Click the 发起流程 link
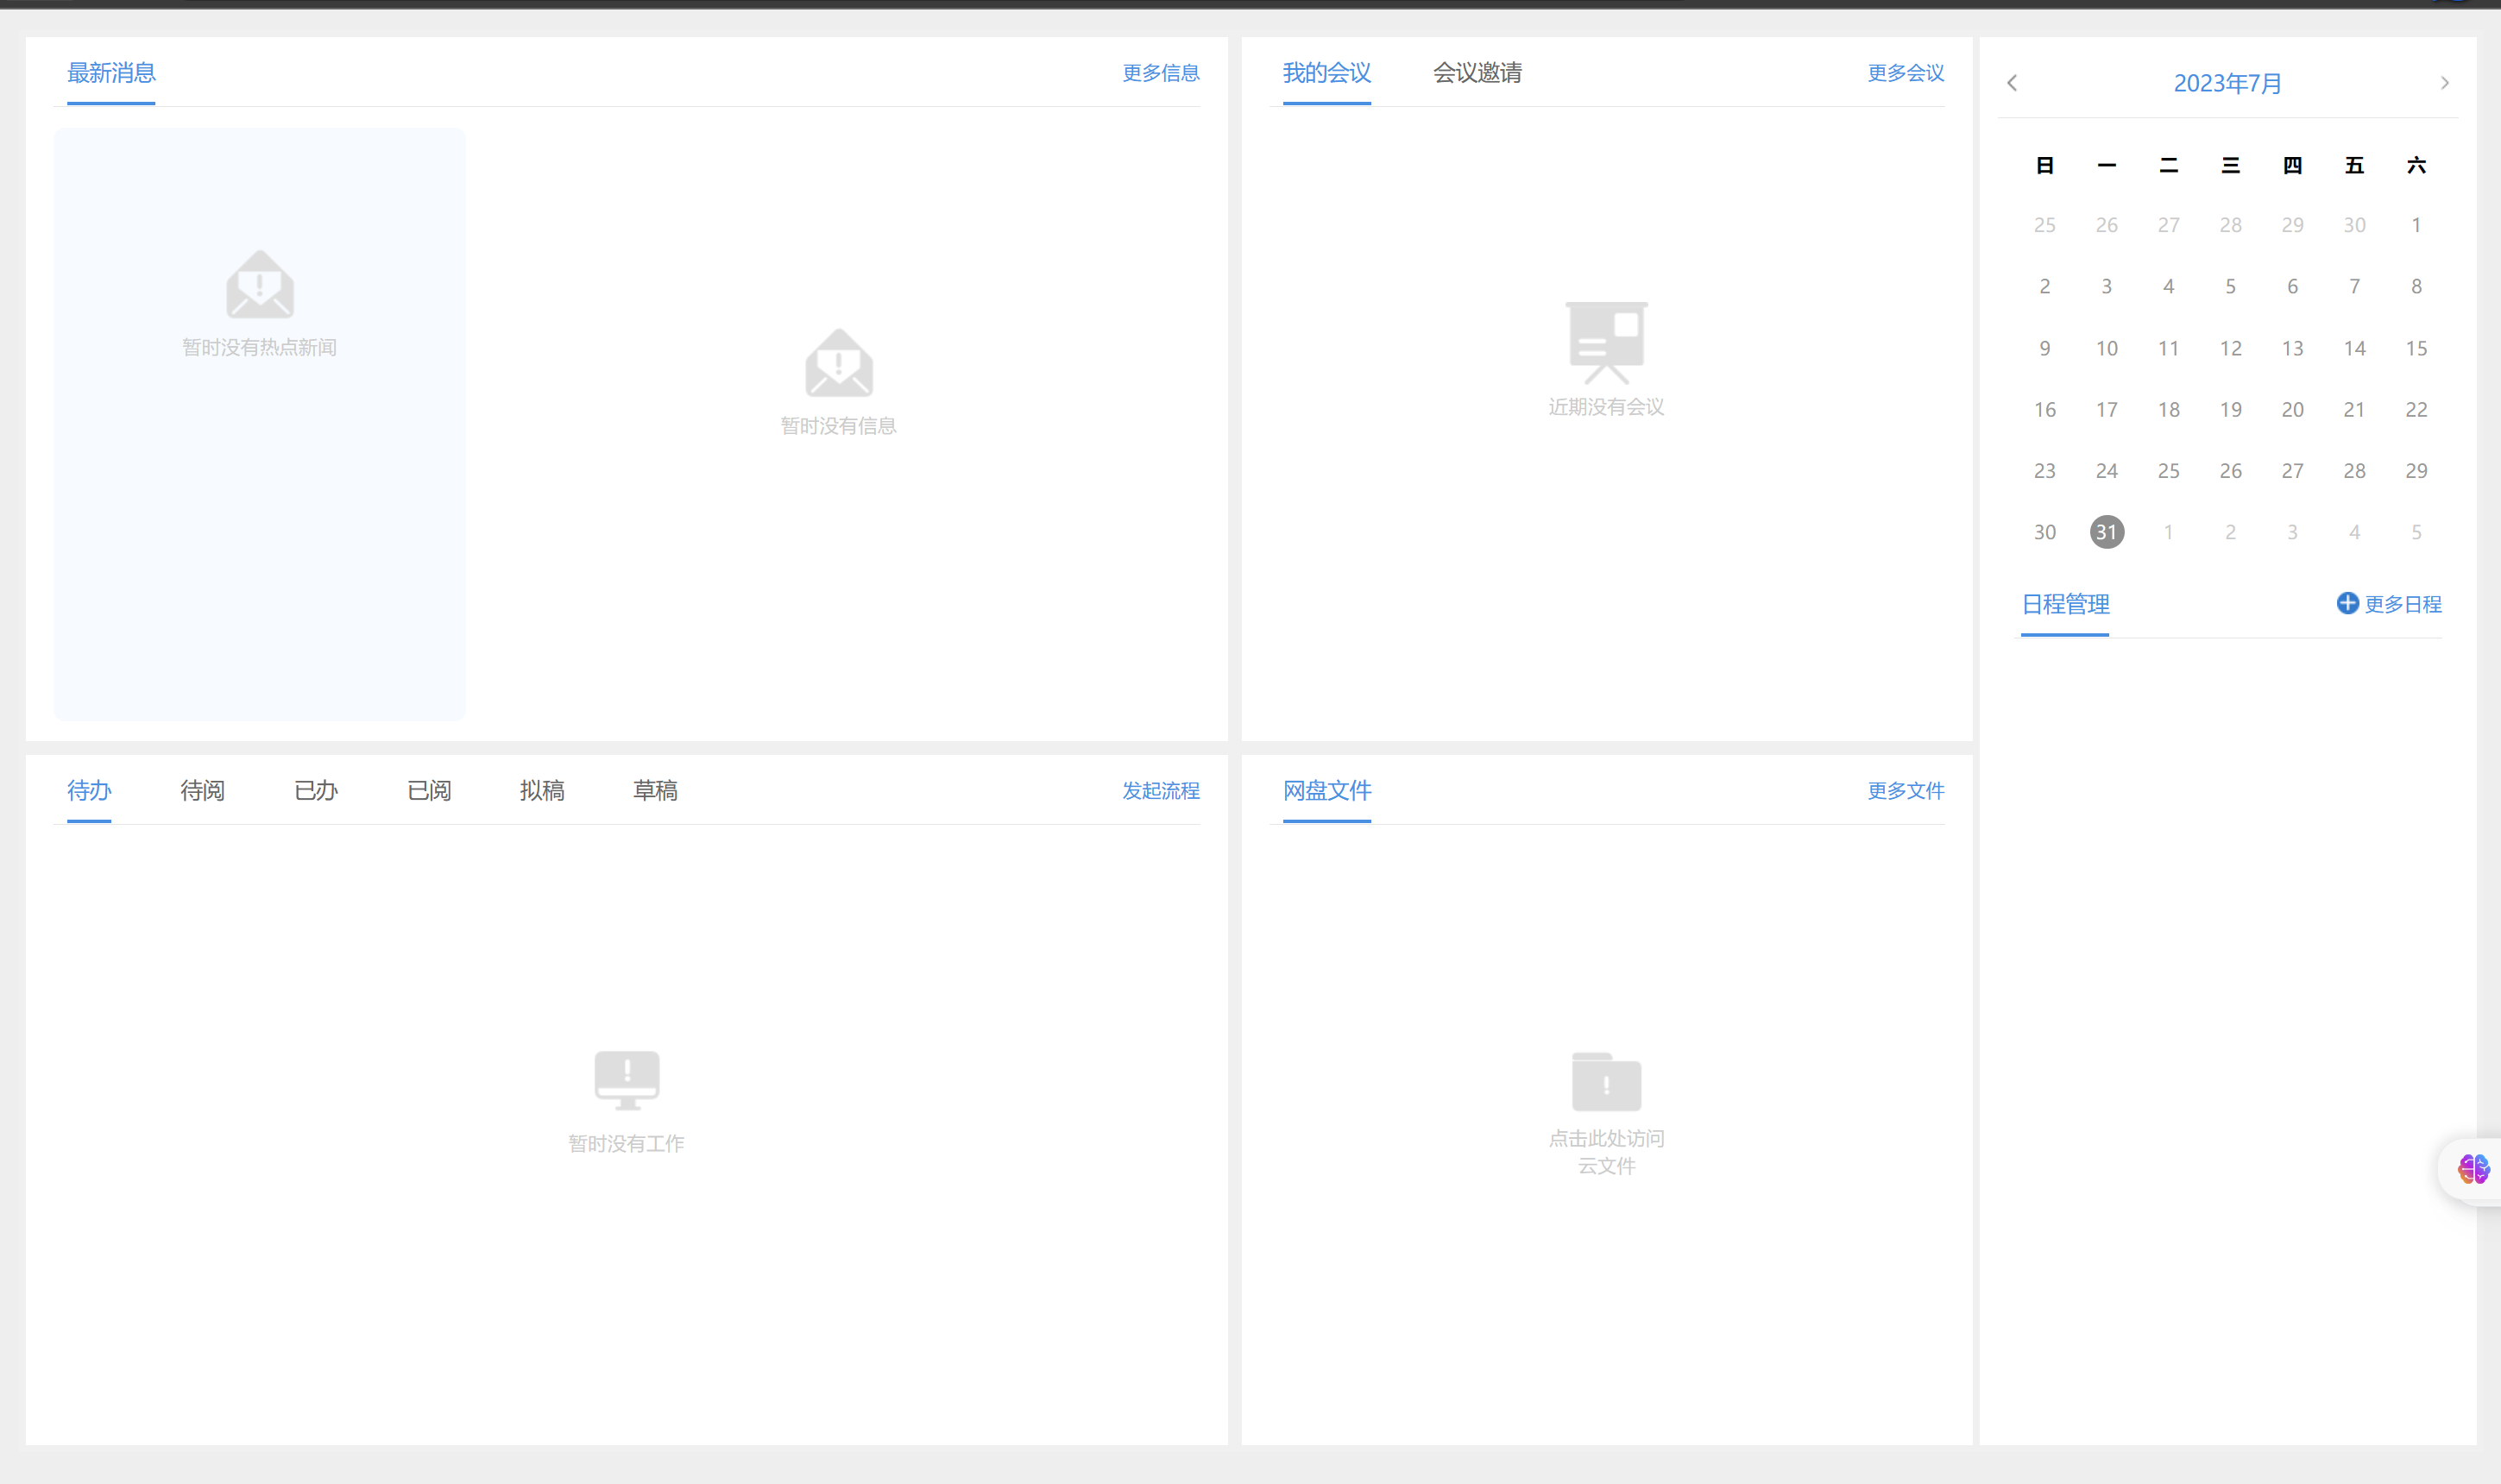Screen dimensions: 2501x1484 pos(1160,791)
